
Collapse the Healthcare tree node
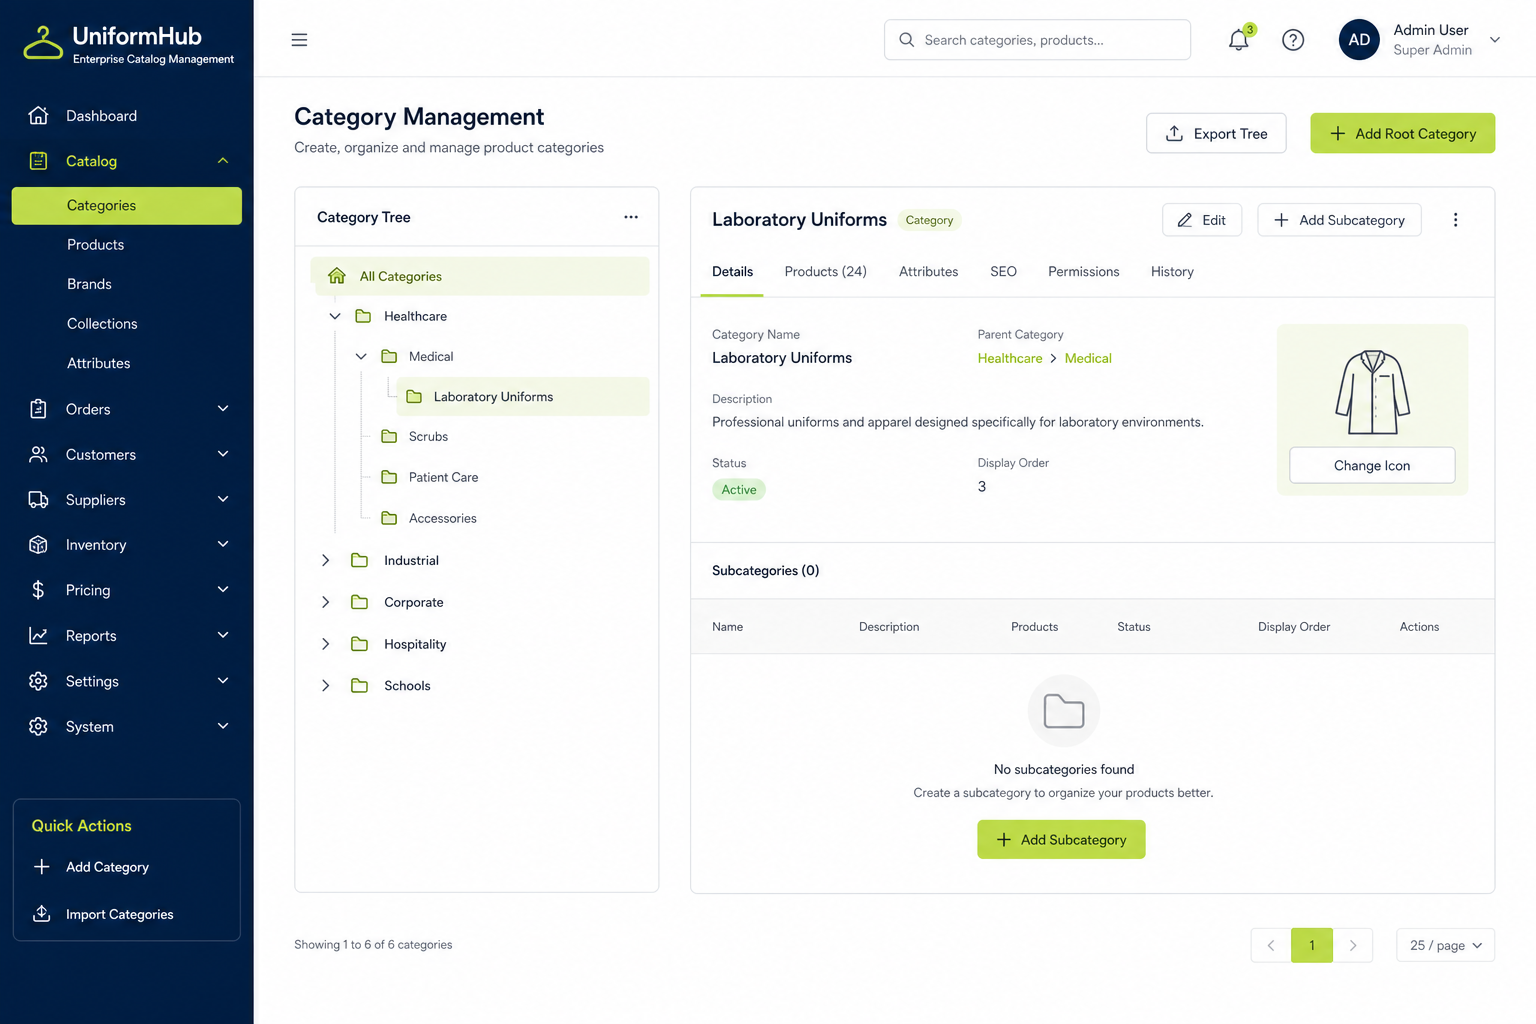(335, 316)
